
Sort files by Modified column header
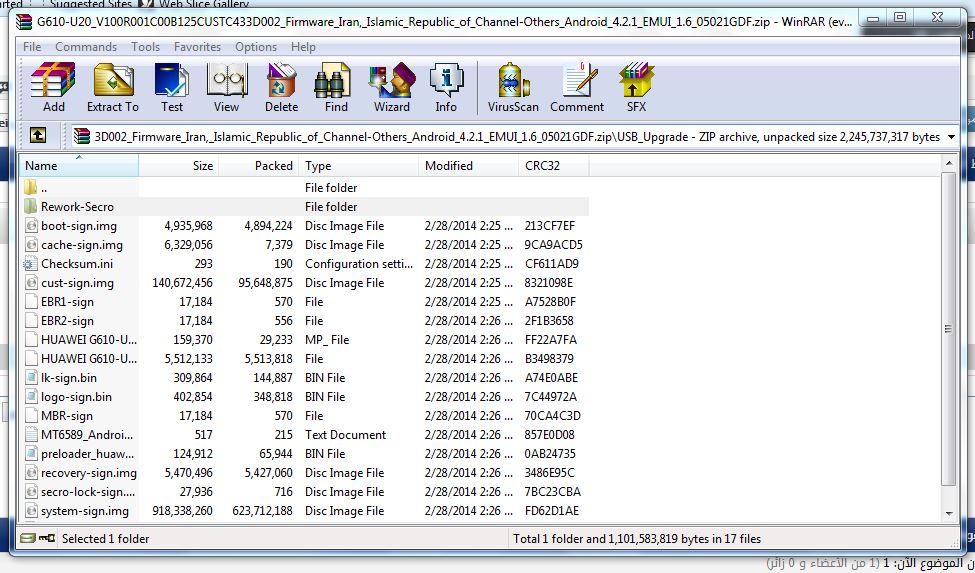click(x=468, y=165)
